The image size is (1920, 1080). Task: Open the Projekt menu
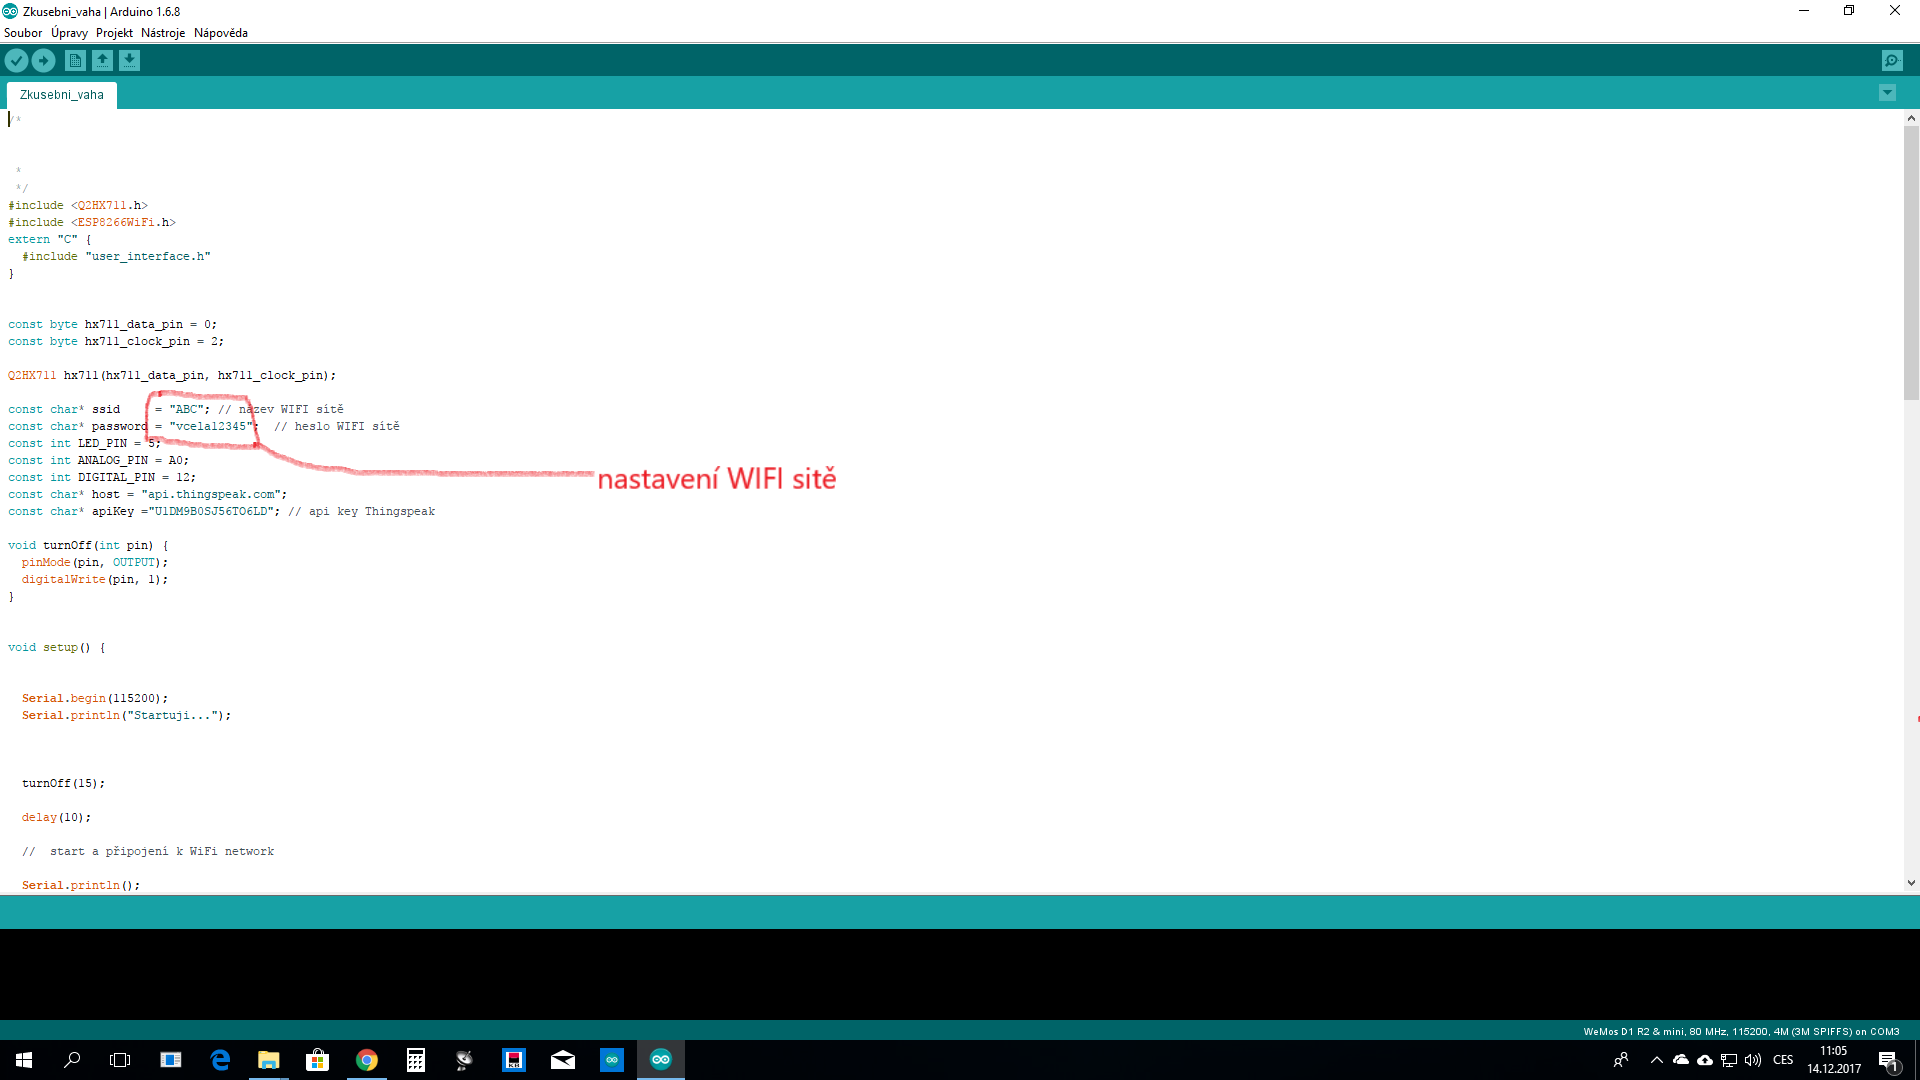pos(114,33)
